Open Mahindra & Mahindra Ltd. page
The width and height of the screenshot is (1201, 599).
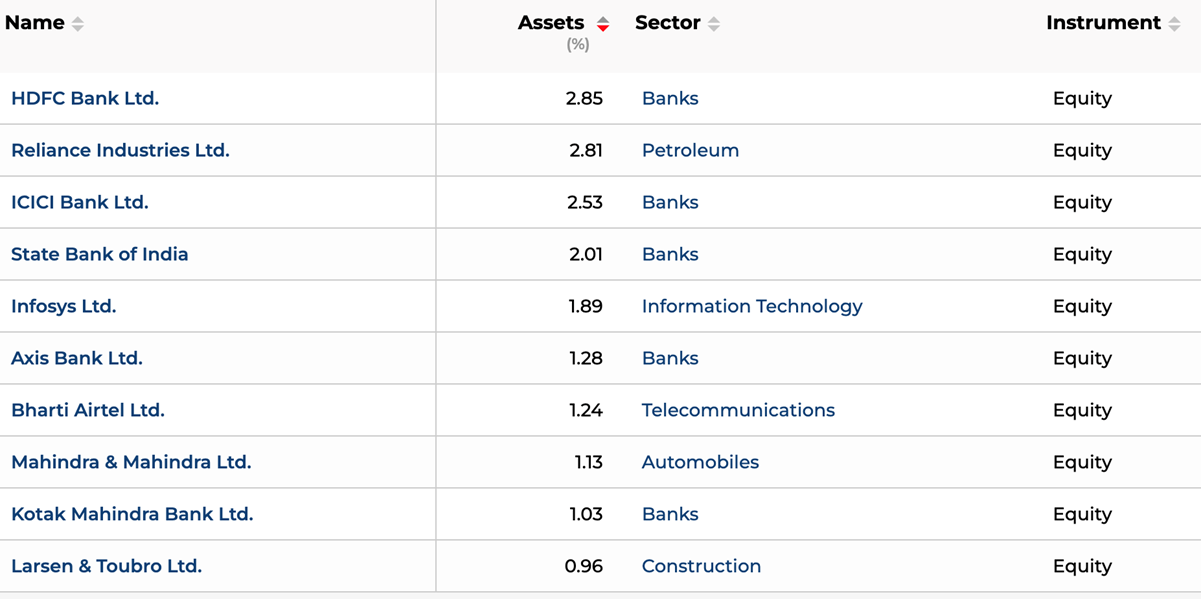(x=131, y=462)
